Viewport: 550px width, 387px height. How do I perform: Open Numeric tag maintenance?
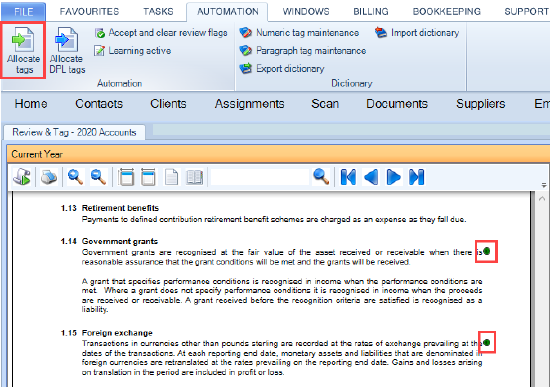pyautogui.click(x=299, y=33)
